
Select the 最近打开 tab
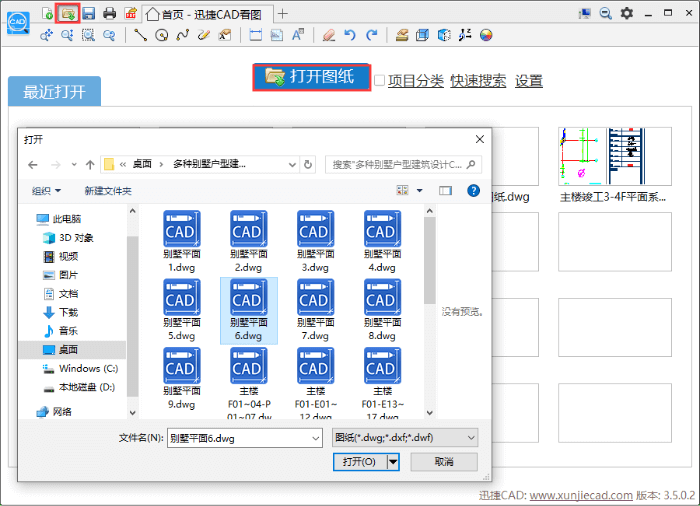[x=54, y=92]
